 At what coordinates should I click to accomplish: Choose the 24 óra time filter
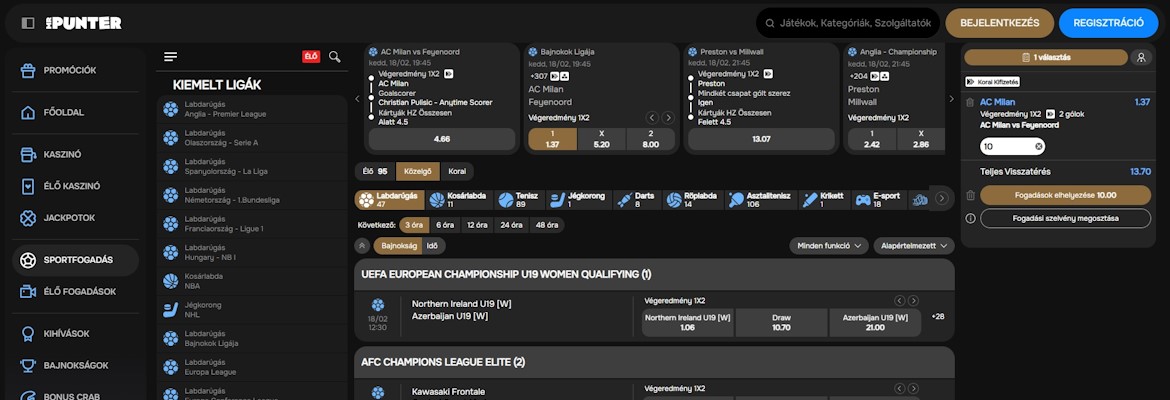(512, 225)
